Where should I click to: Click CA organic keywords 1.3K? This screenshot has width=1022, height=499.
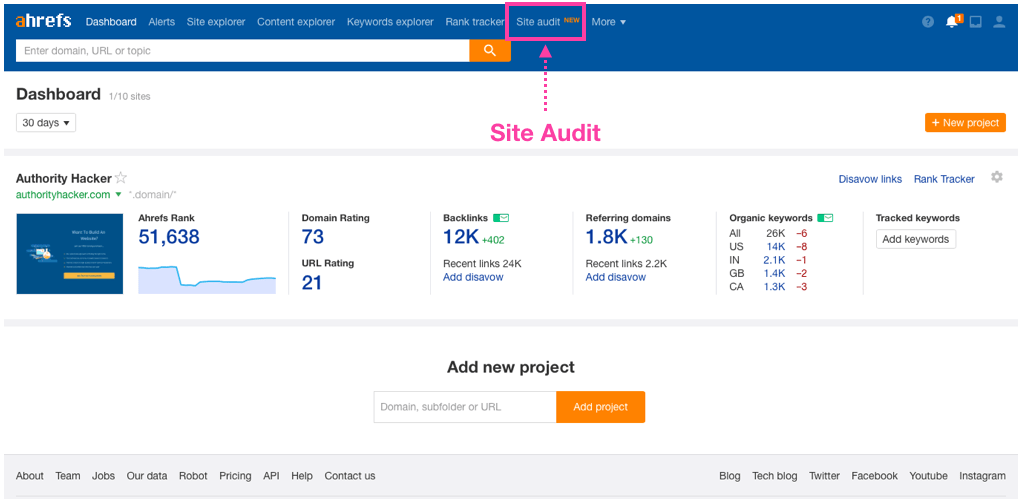click(x=774, y=287)
